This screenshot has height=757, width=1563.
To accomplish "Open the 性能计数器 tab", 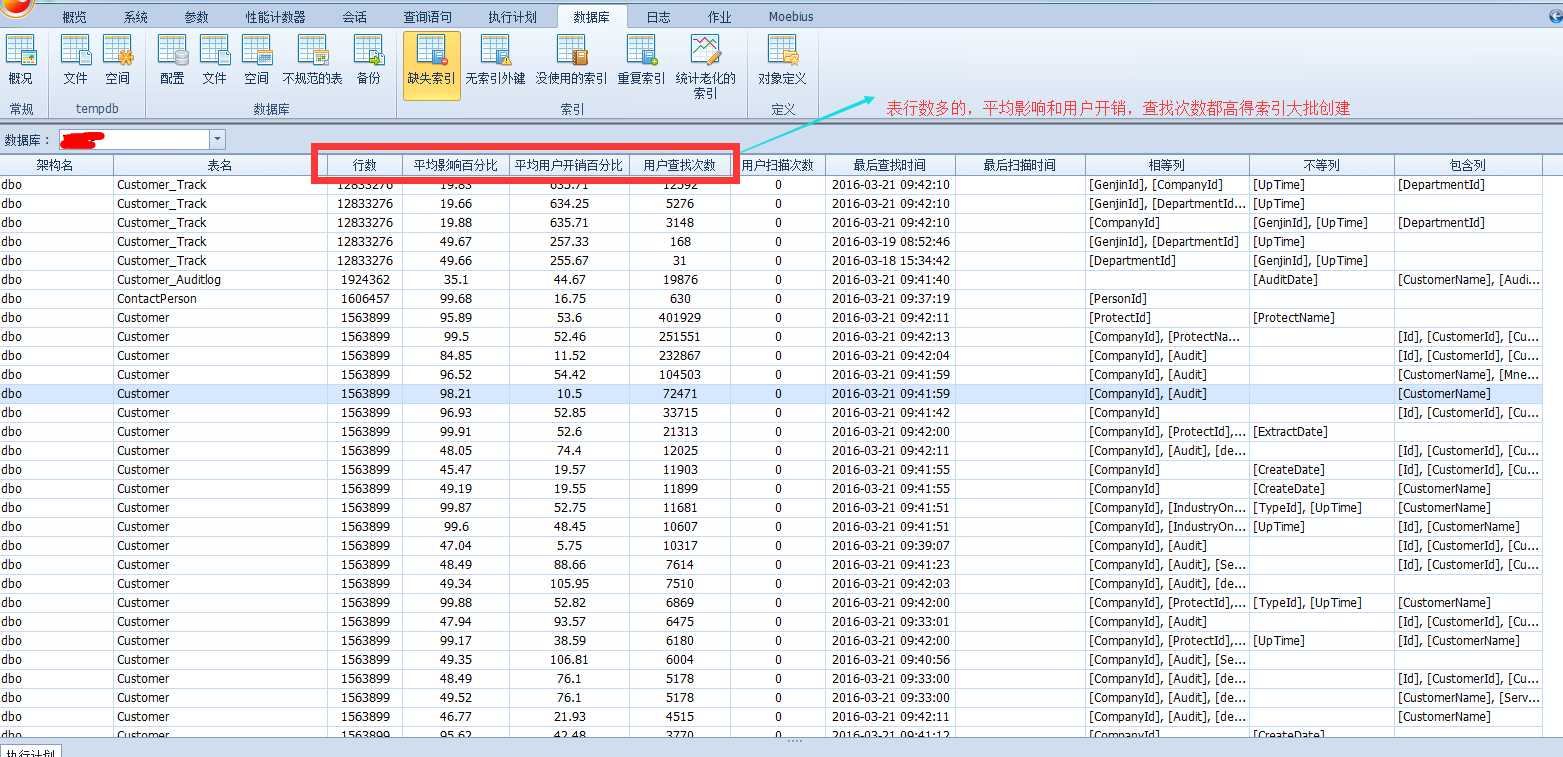I will point(275,17).
